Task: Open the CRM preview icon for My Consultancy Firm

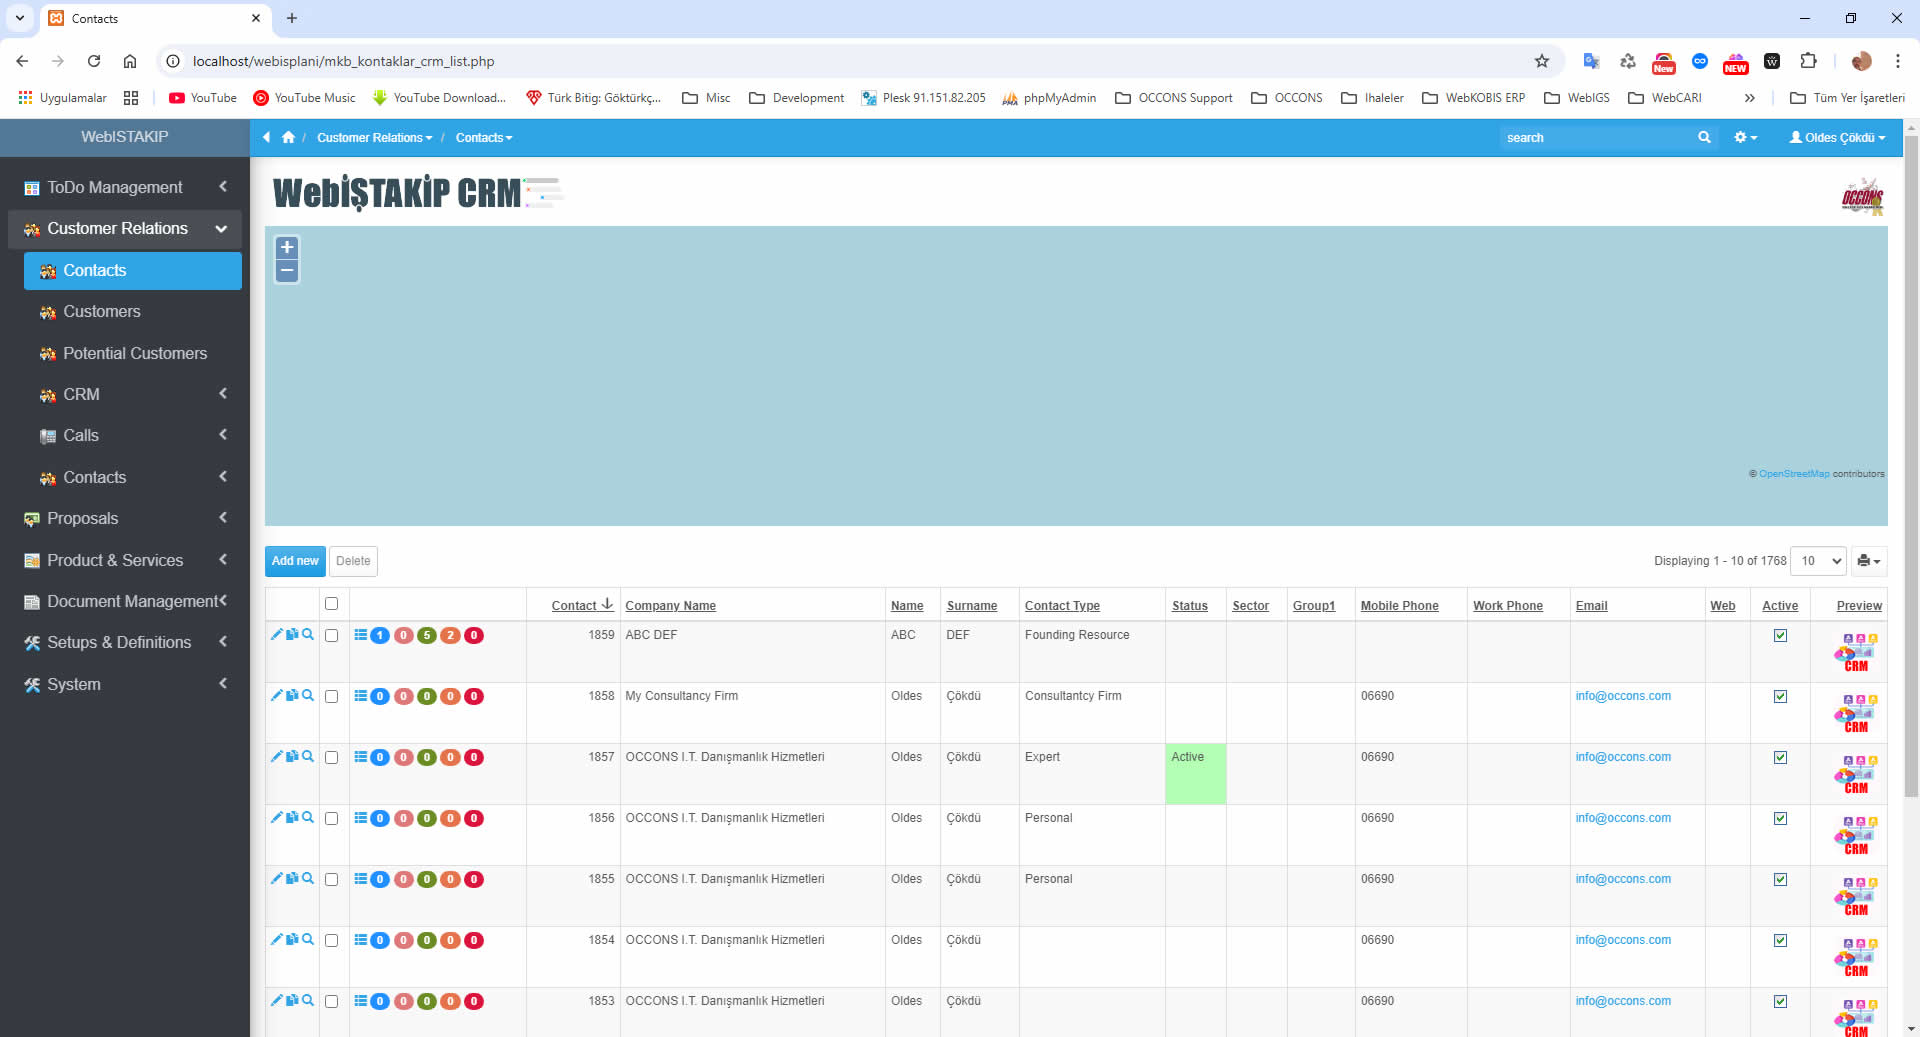Action: [1856, 713]
